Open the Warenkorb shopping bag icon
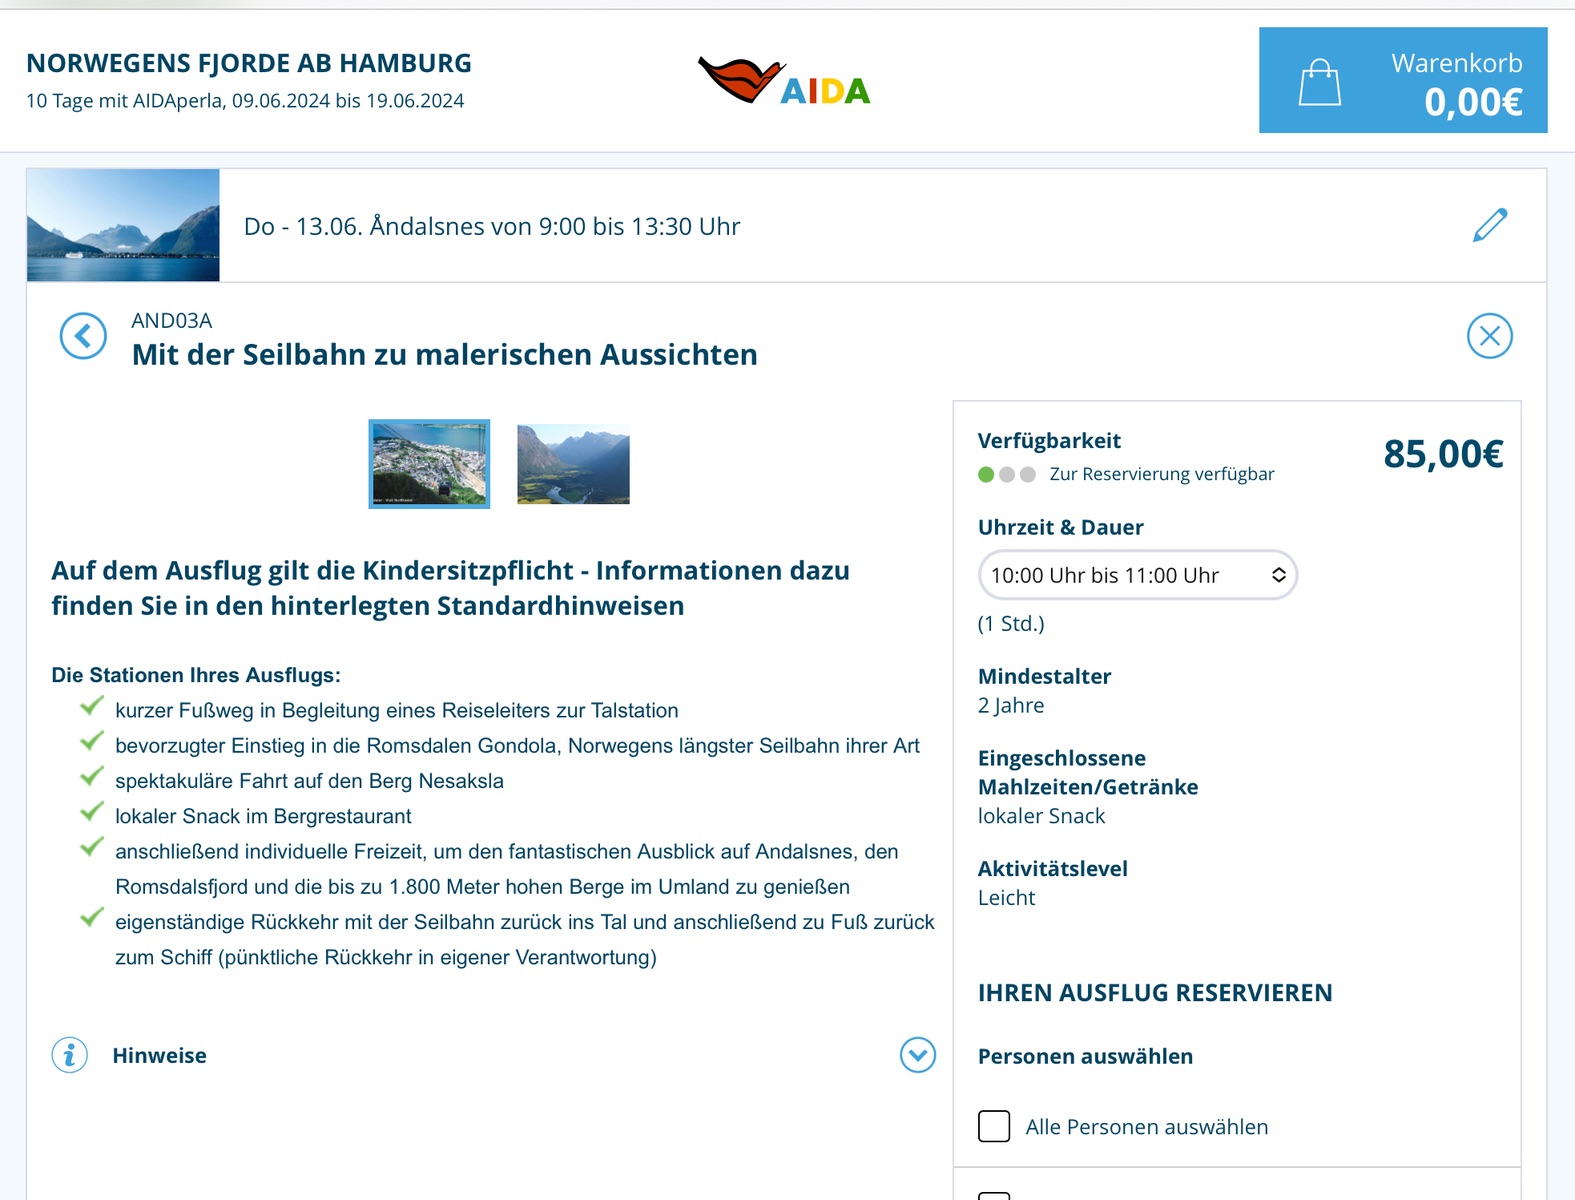The image size is (1575, 1200). click(x=1319, y=82)
